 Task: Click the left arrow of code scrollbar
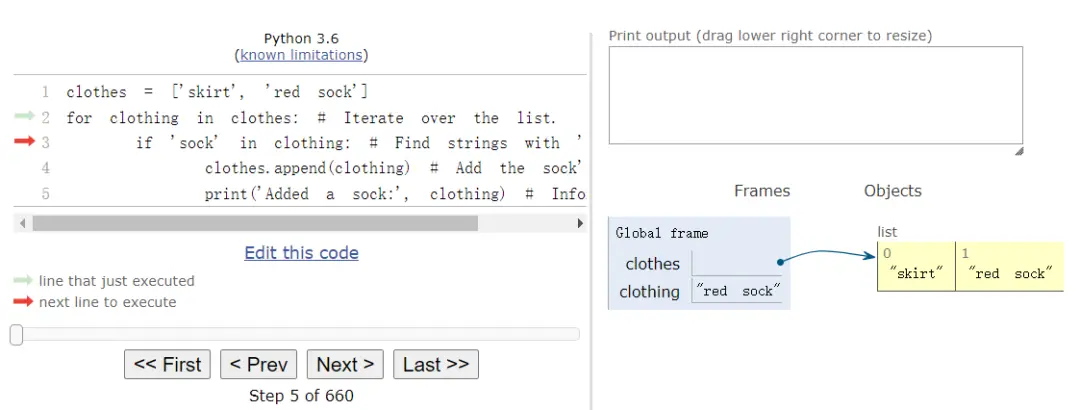(x=21, y=223)
